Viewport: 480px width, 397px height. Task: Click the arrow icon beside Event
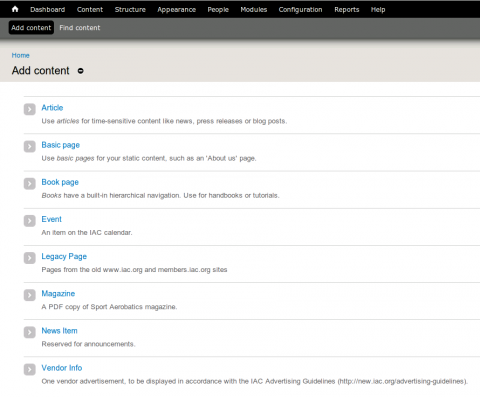pos(30,221)
